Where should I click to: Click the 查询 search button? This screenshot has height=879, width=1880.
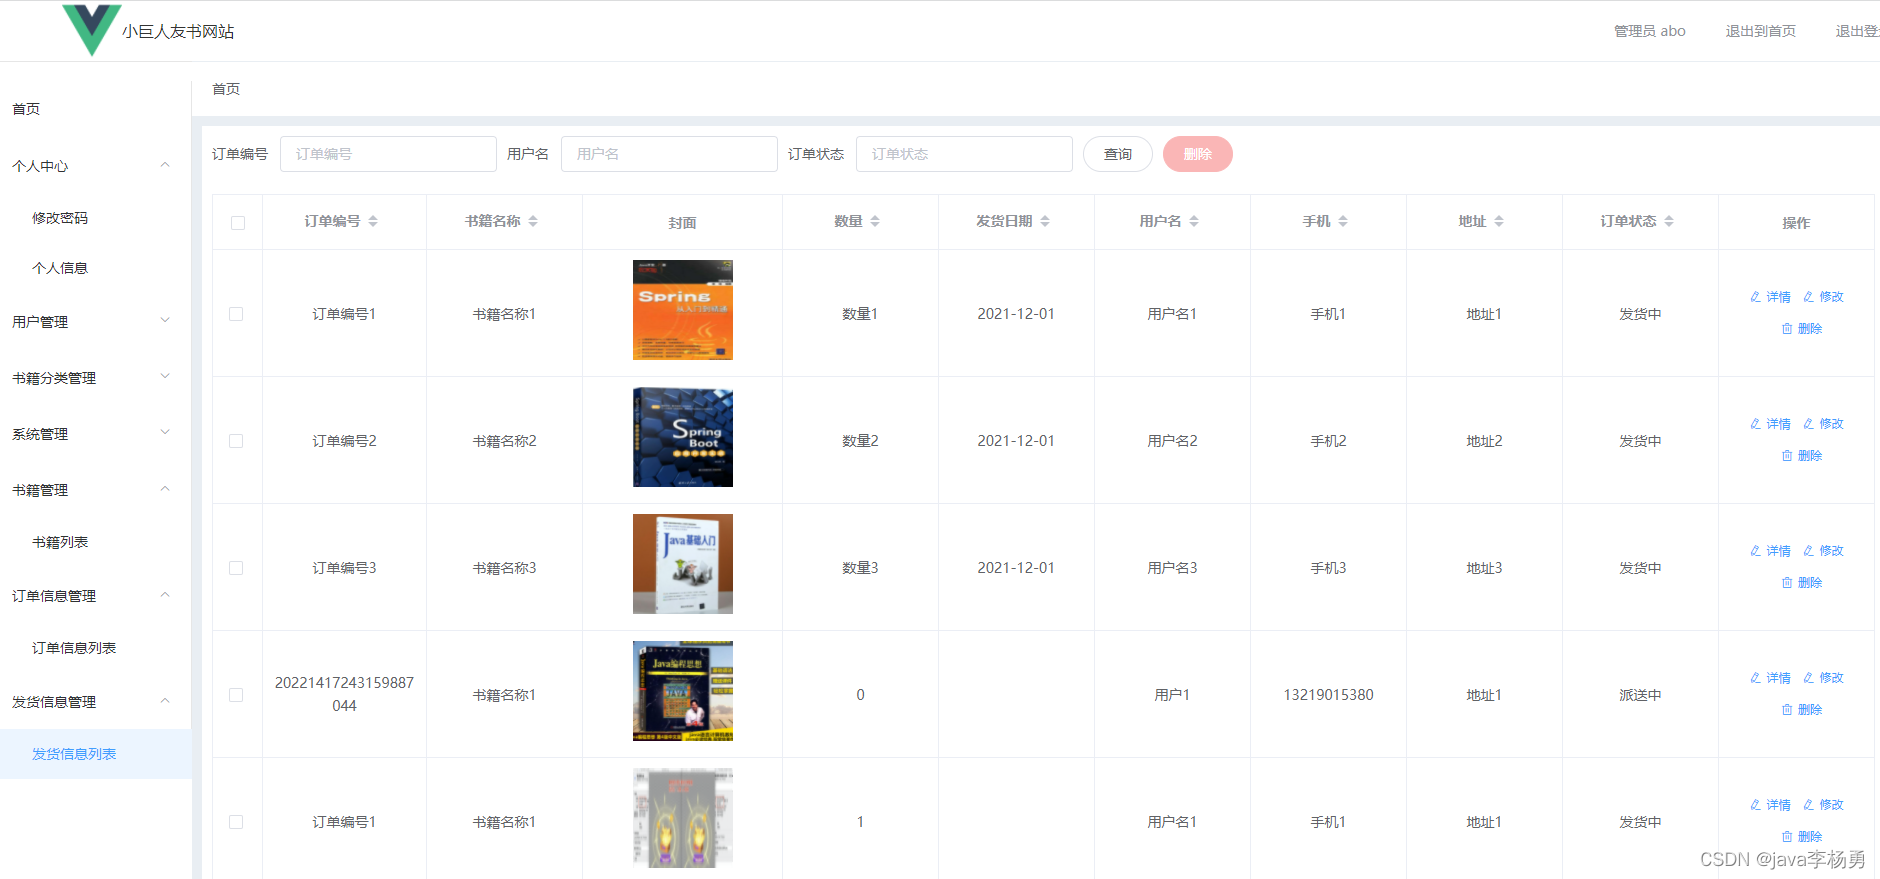(1117, 154)
